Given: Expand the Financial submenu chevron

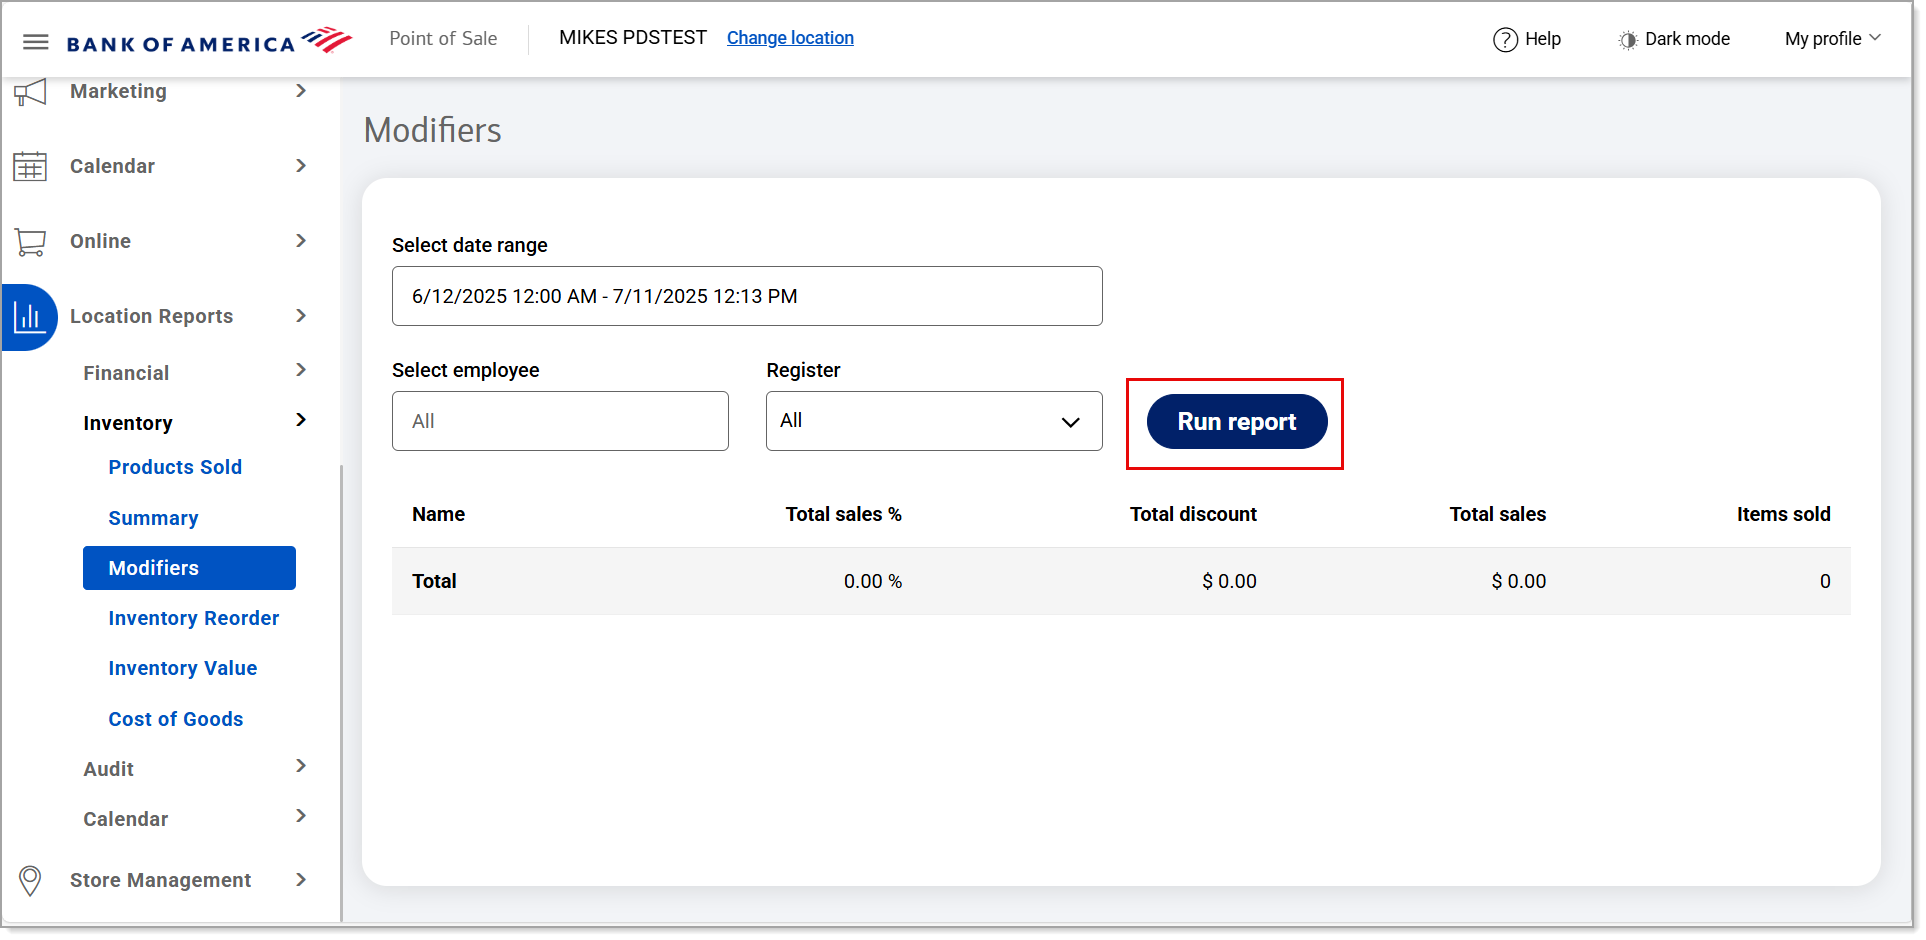Looking at the screenshot, I should click(301, 370).
